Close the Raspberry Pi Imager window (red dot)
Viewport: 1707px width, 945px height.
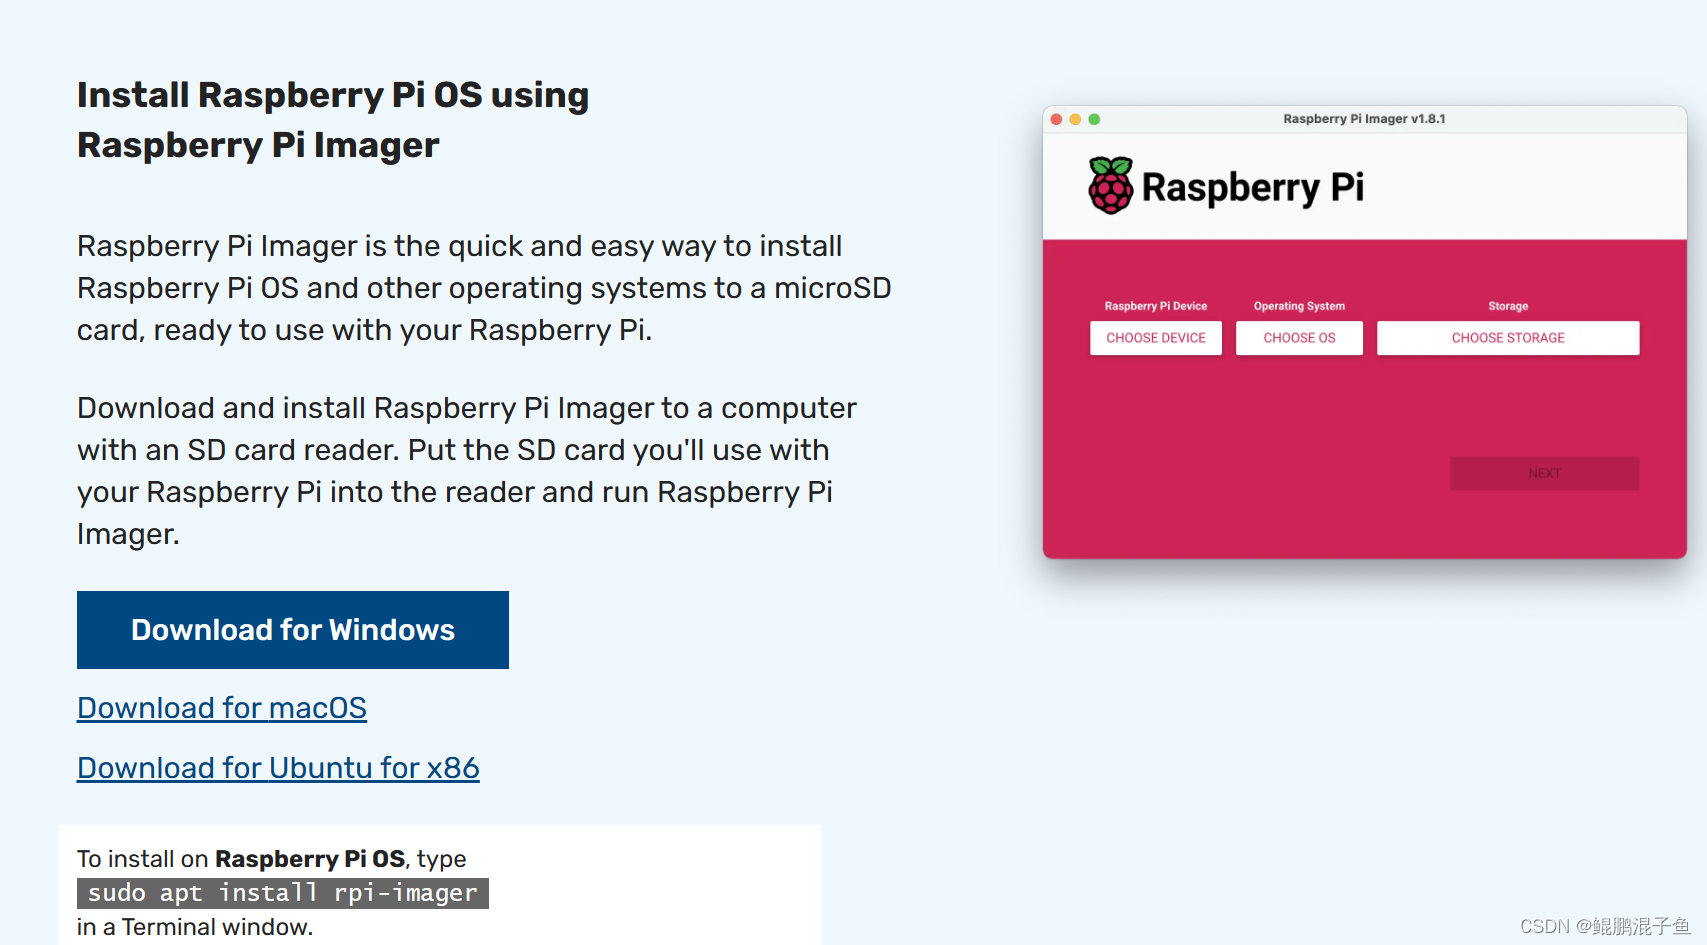(1056, 119)
